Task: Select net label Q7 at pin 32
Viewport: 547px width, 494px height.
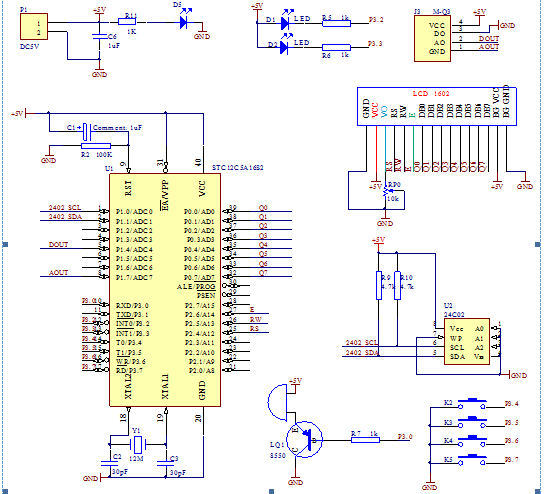Action: click(263, 272)
